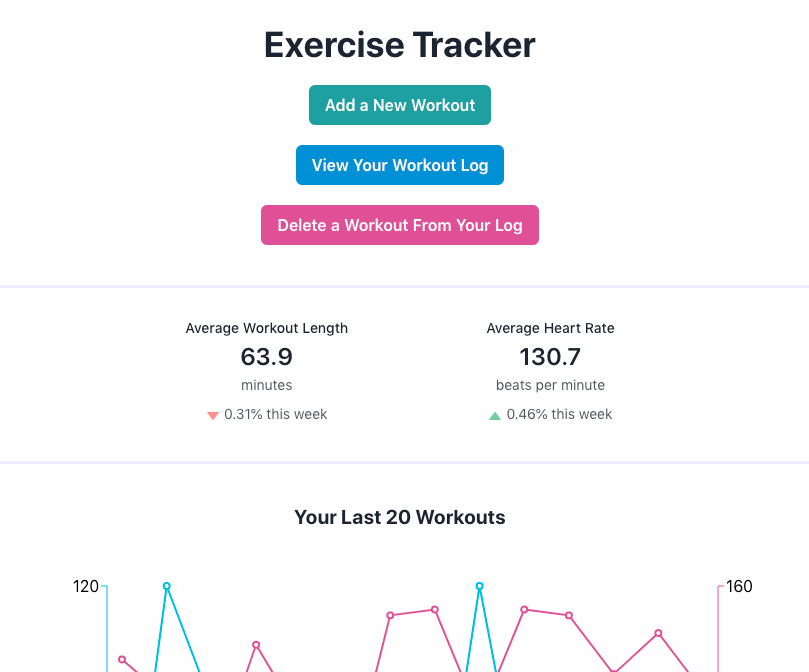Select the Exercise Tracker page heading
Viewport: 809px width, 672px height.
pos(399,45)
